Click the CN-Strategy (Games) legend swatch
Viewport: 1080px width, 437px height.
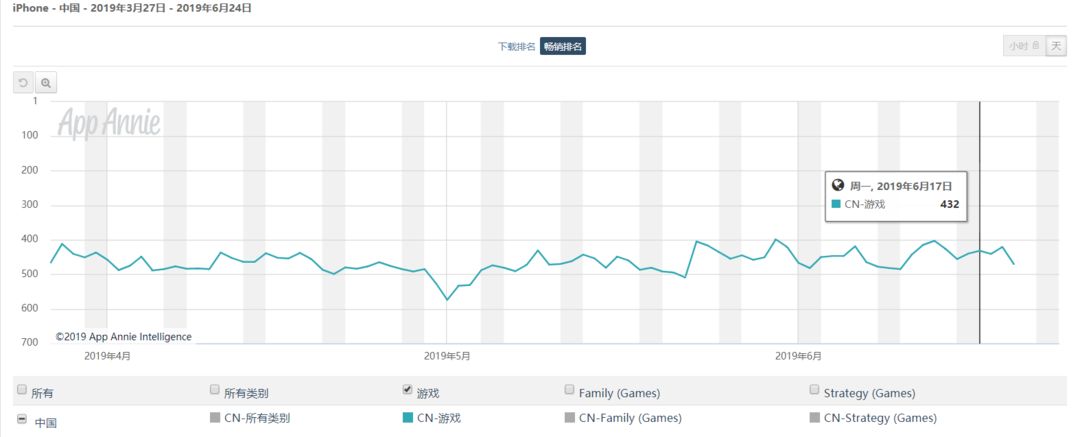(814, 417)
